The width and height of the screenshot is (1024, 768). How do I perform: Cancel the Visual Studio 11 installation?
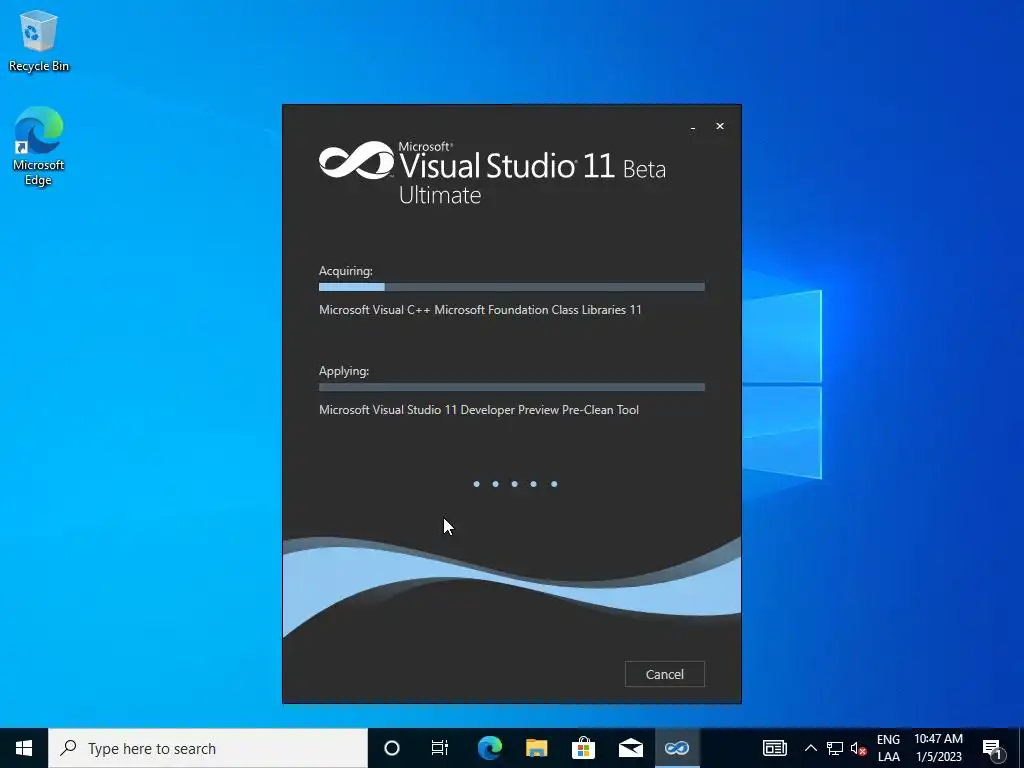coord(664,674)
